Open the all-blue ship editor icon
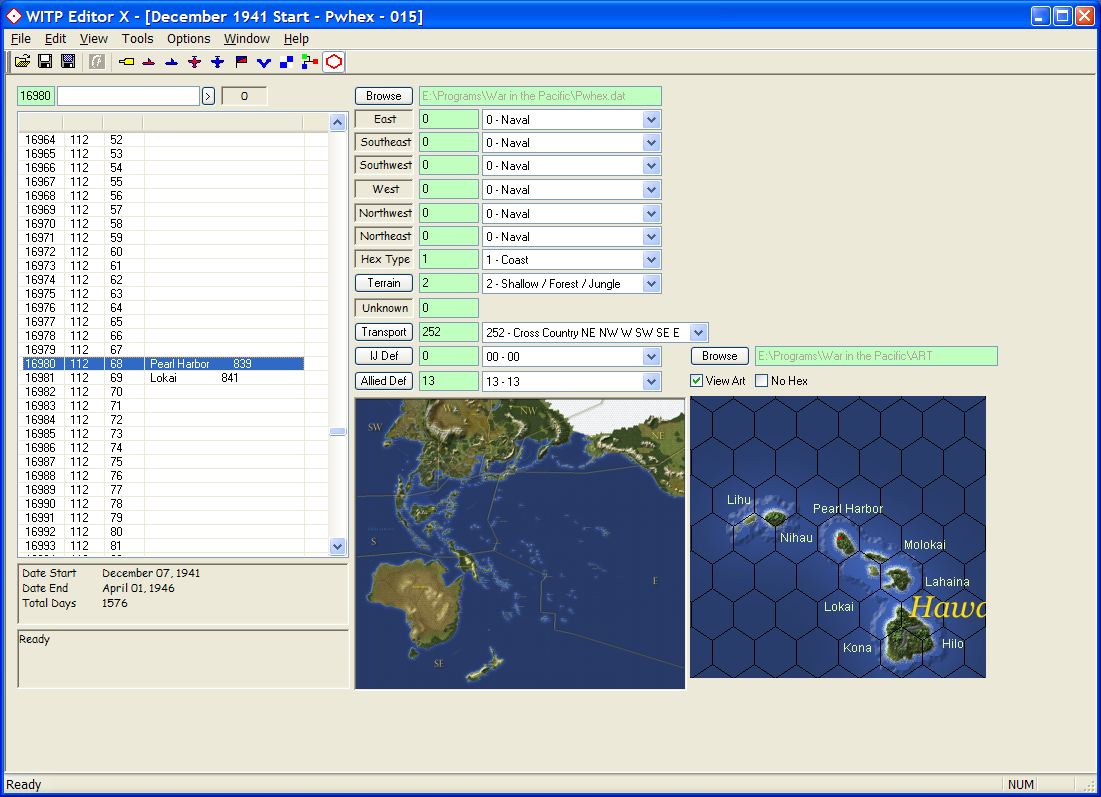 [x=171, y=62]
